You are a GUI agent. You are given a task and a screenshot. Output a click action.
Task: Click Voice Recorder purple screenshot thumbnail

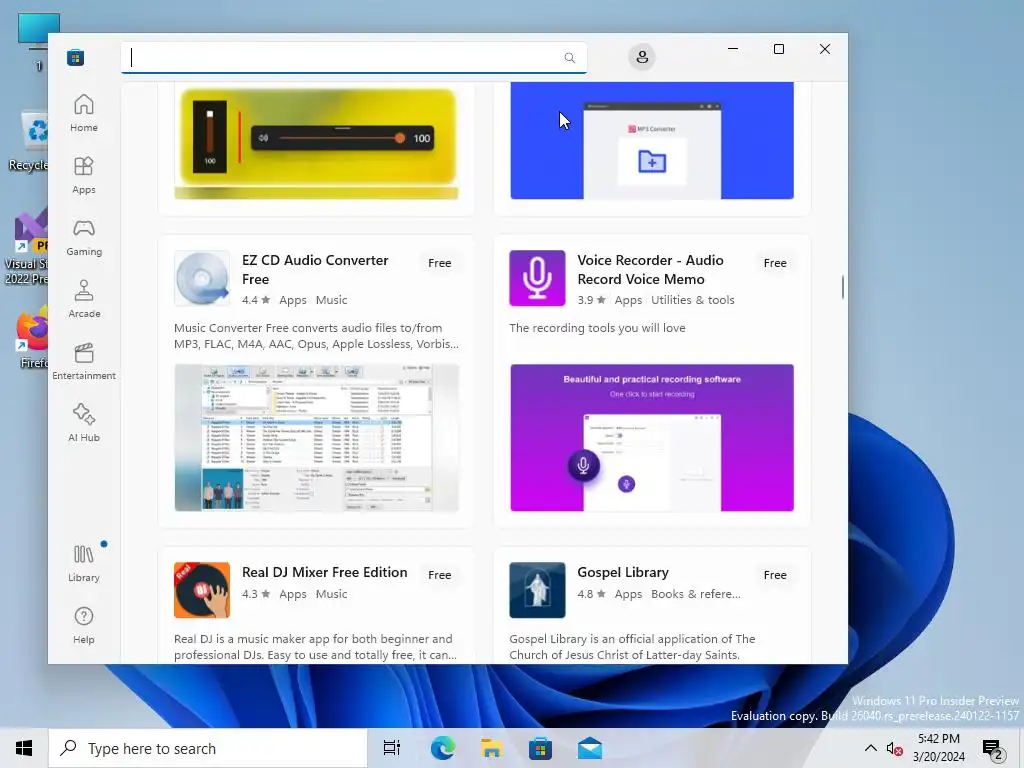click(652, 438)
